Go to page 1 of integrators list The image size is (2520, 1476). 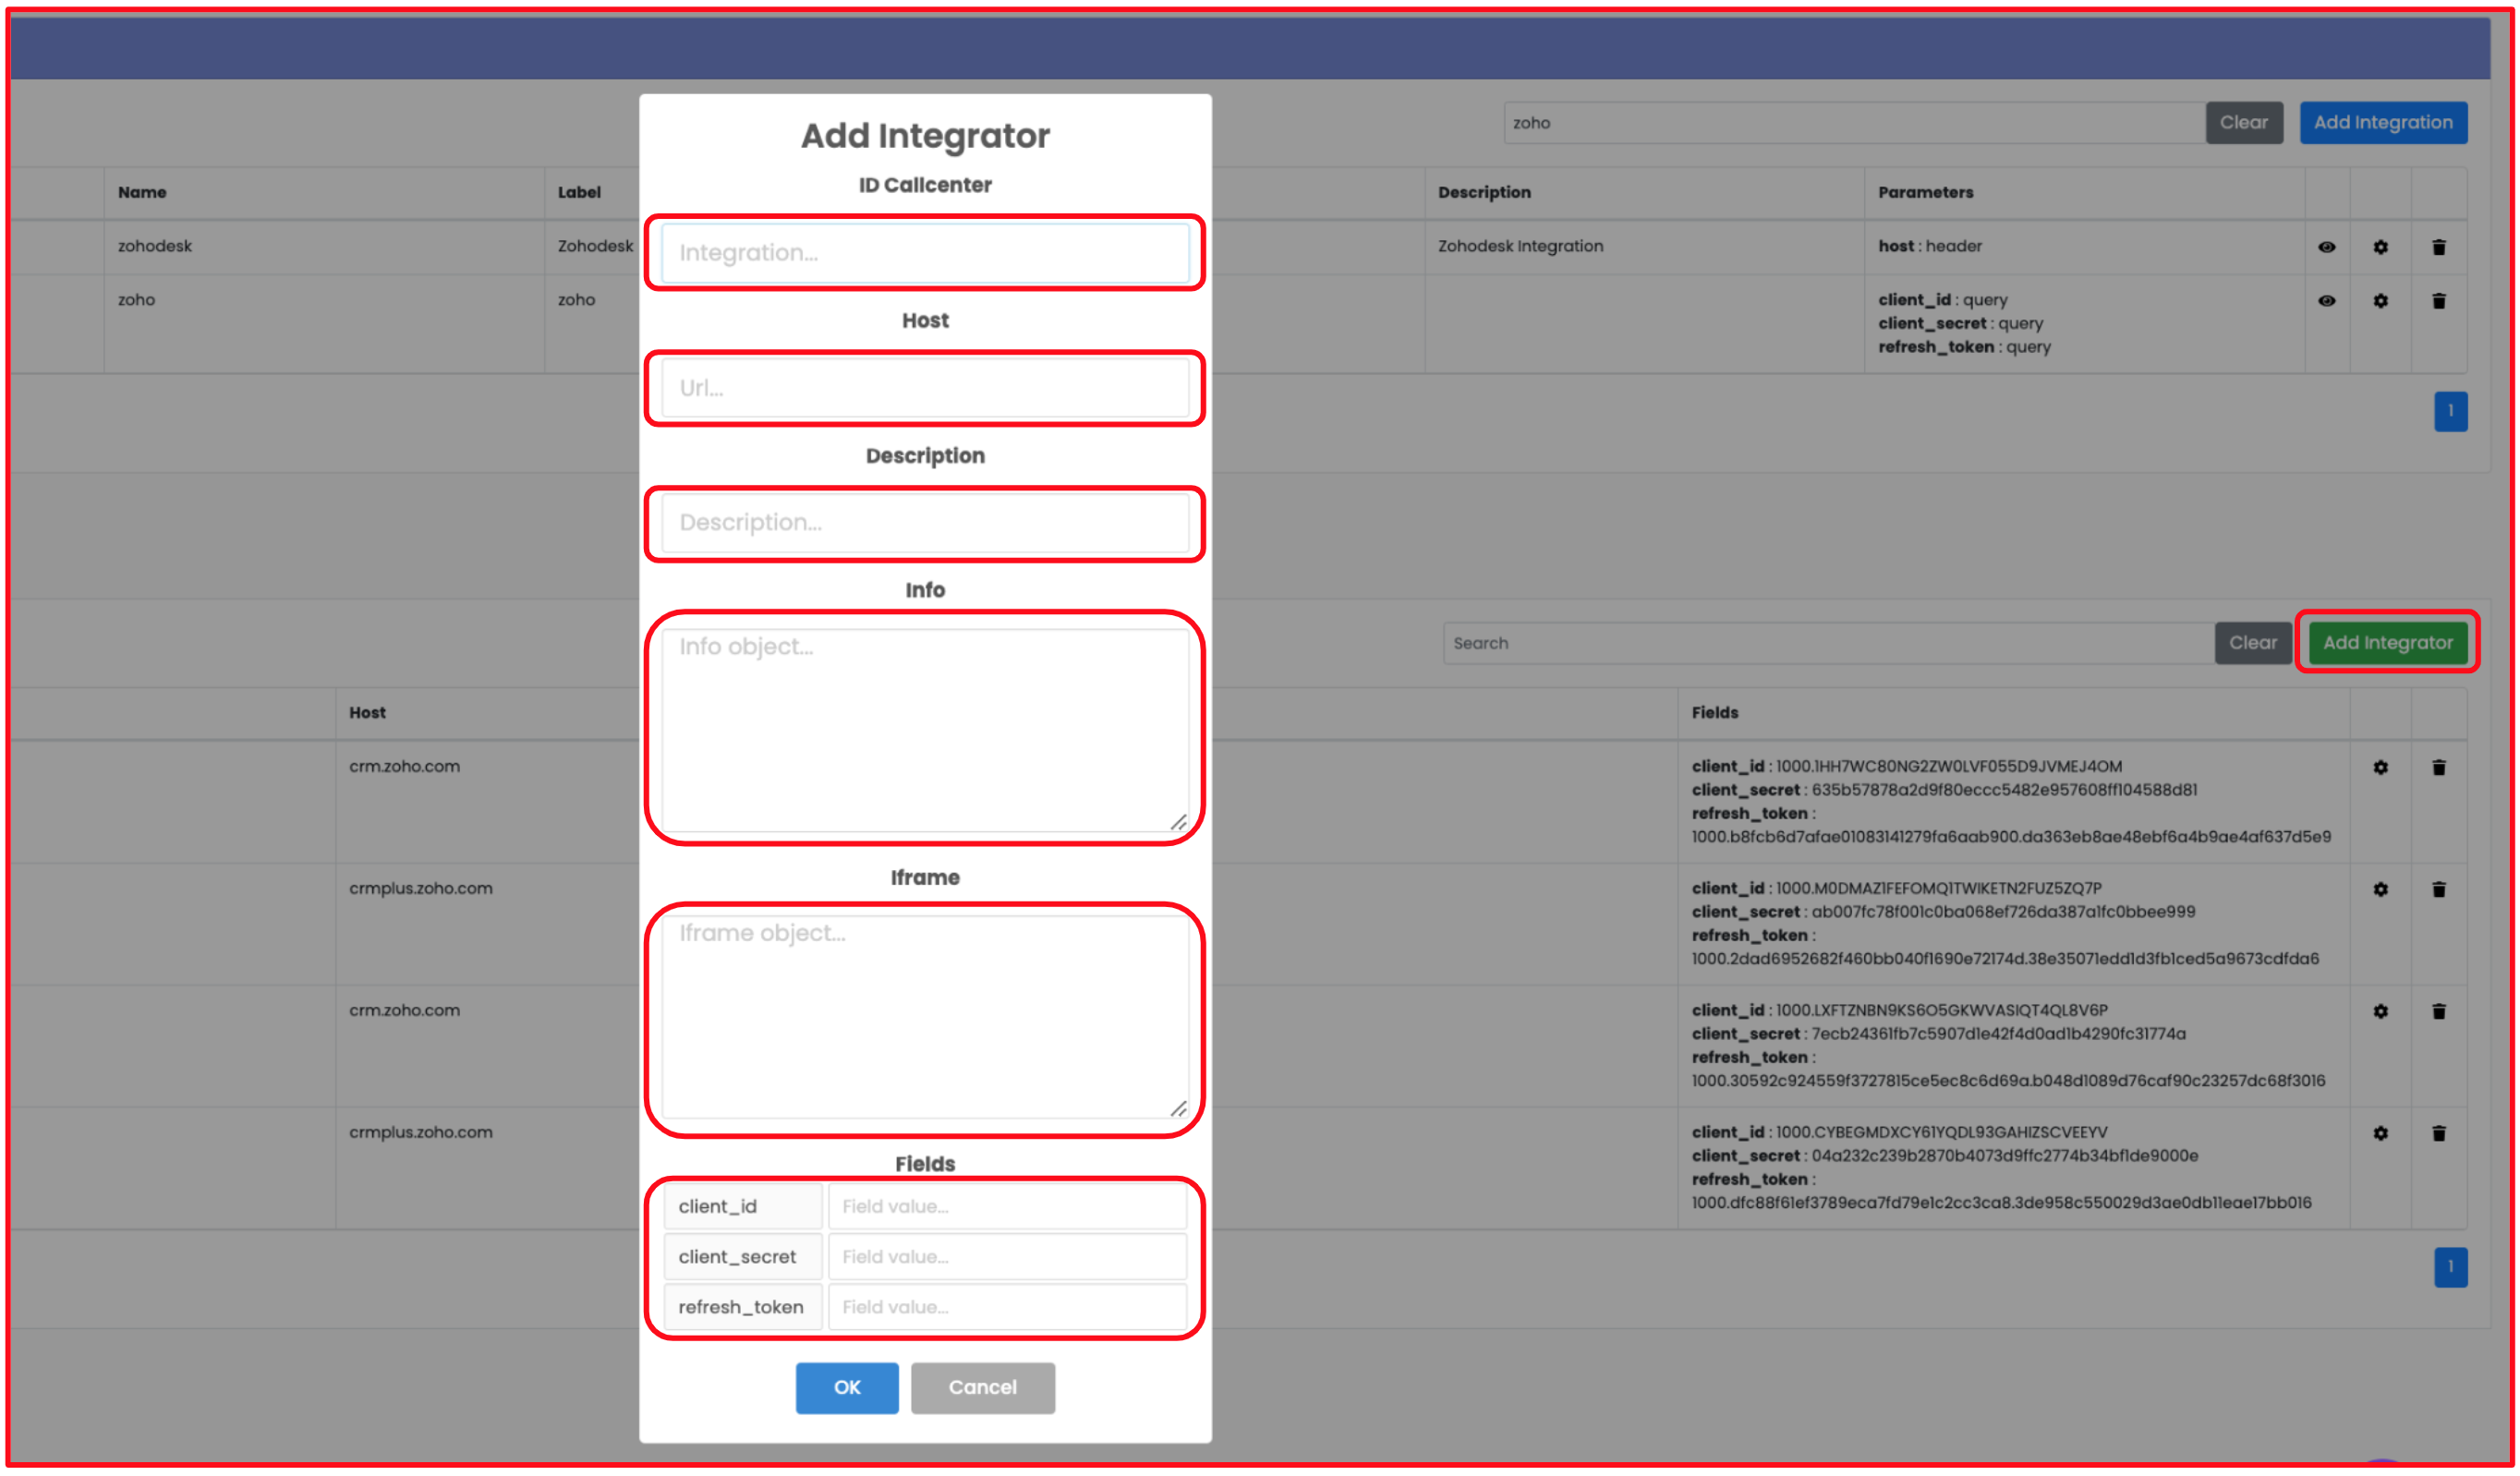tap(2449, 1267)
